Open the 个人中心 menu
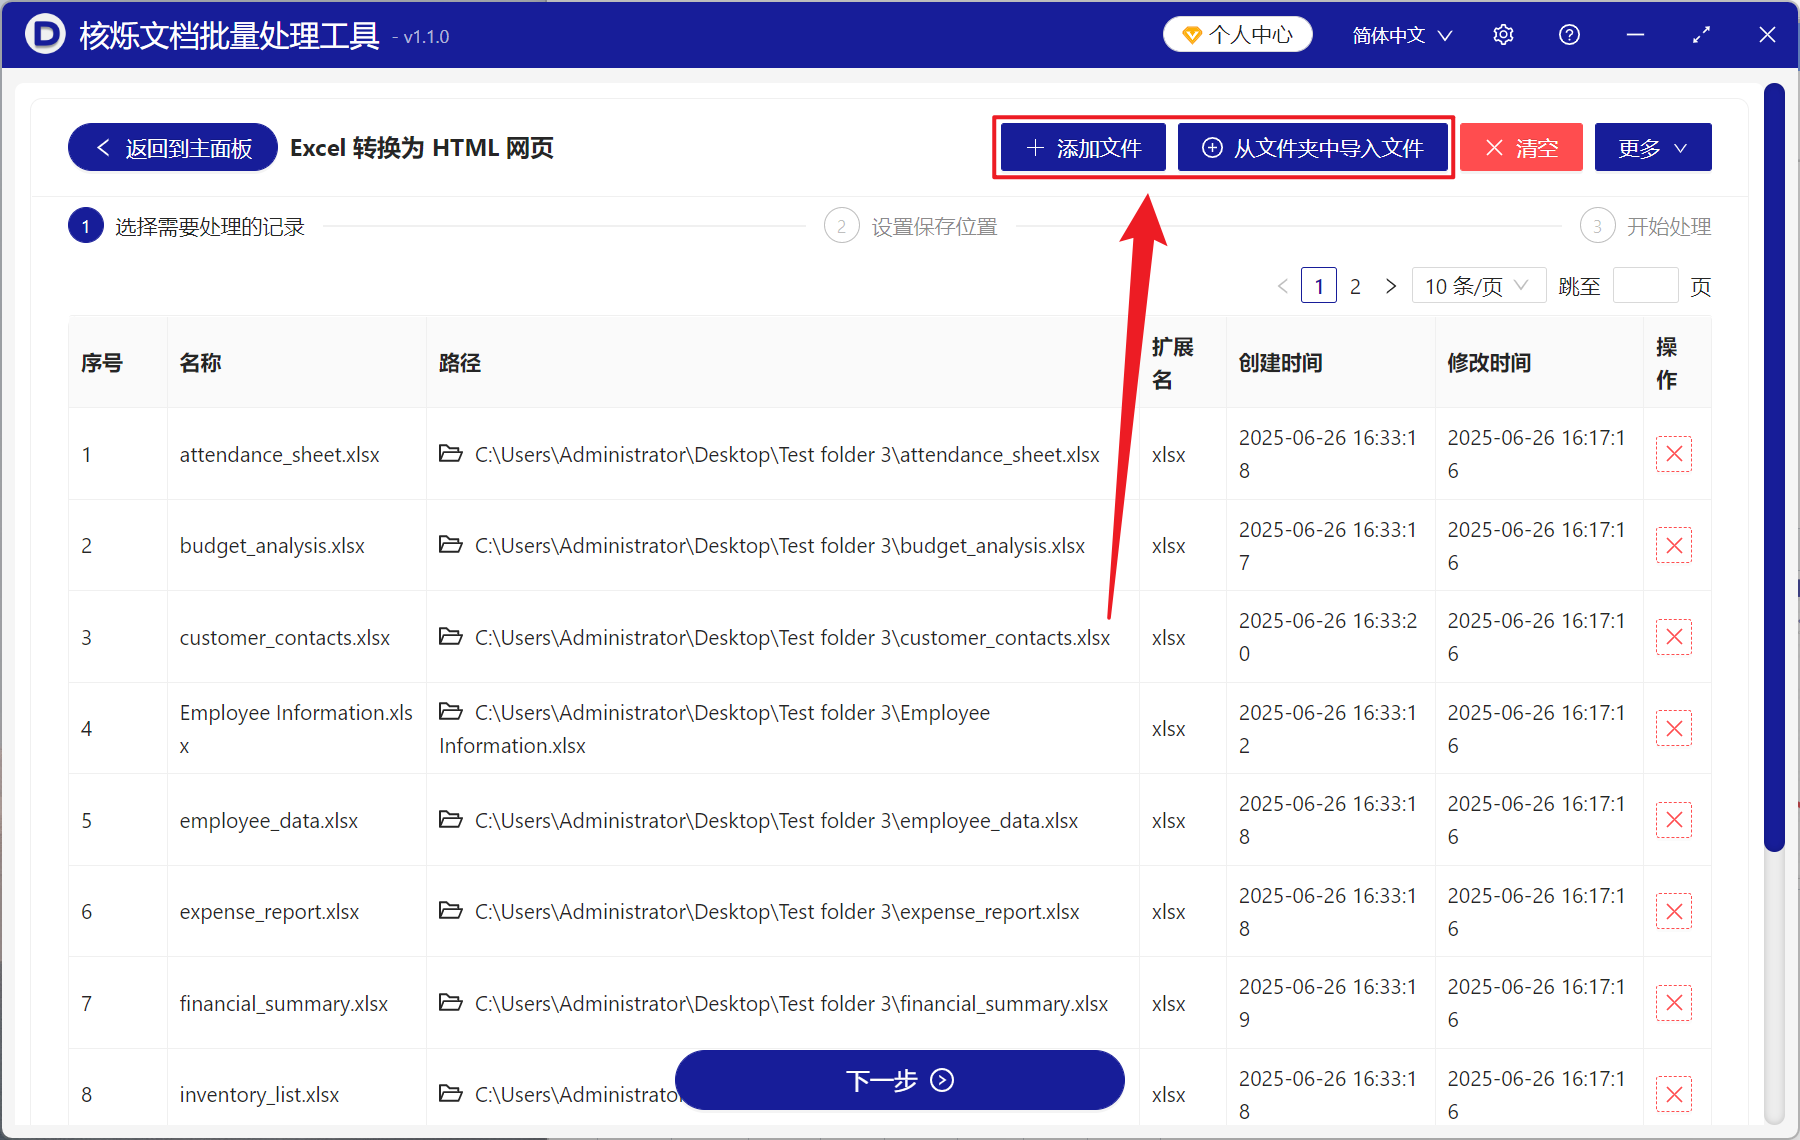The height and width of the screenshot is (1140, 1800). tap(1237, 33)
